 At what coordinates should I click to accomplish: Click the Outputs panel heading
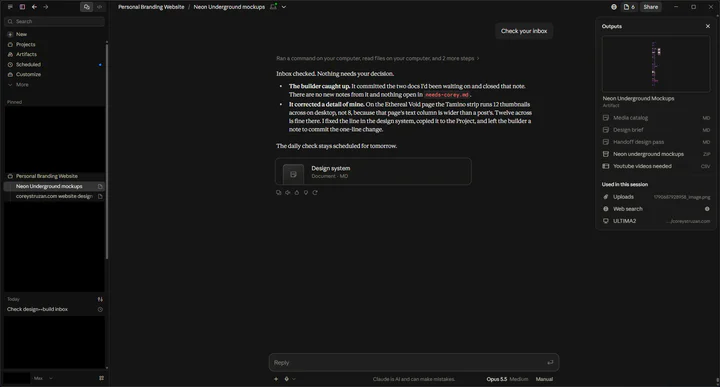(x=612, y=26)
